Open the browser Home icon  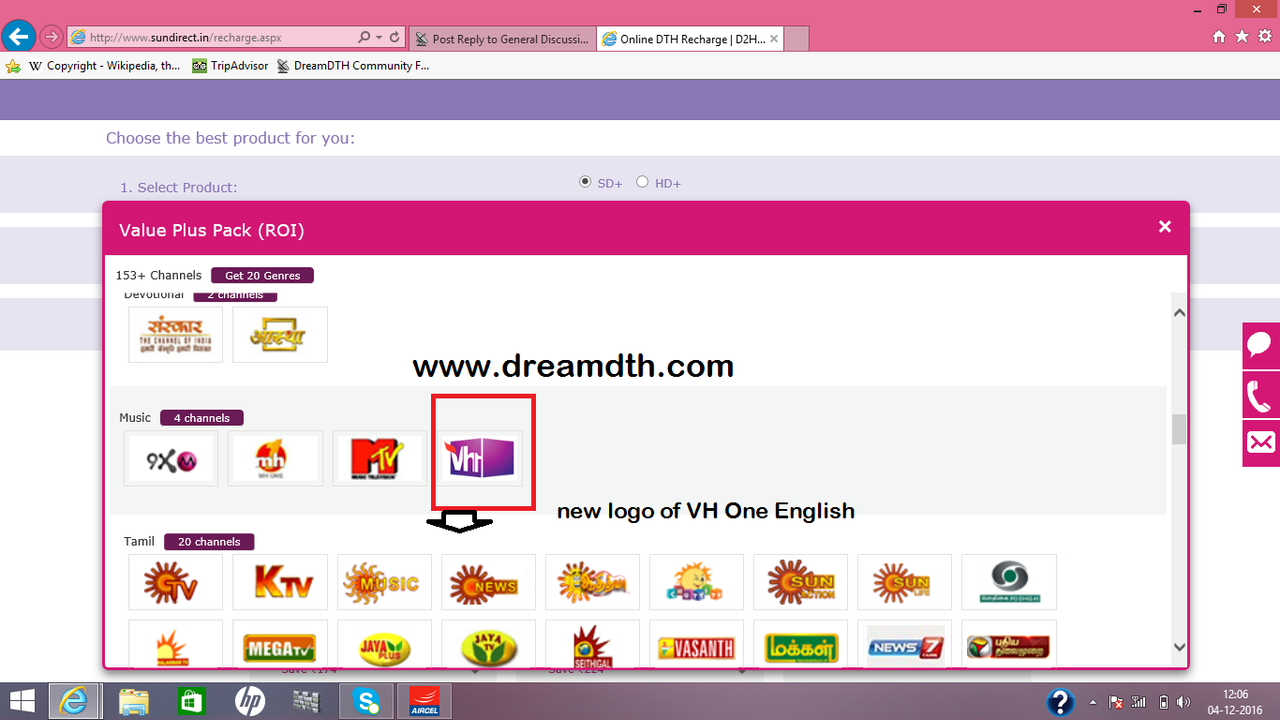point(1218,37)
